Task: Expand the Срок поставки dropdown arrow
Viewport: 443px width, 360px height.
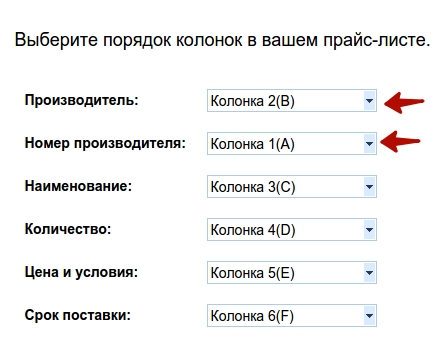Action: coord(369,316)
